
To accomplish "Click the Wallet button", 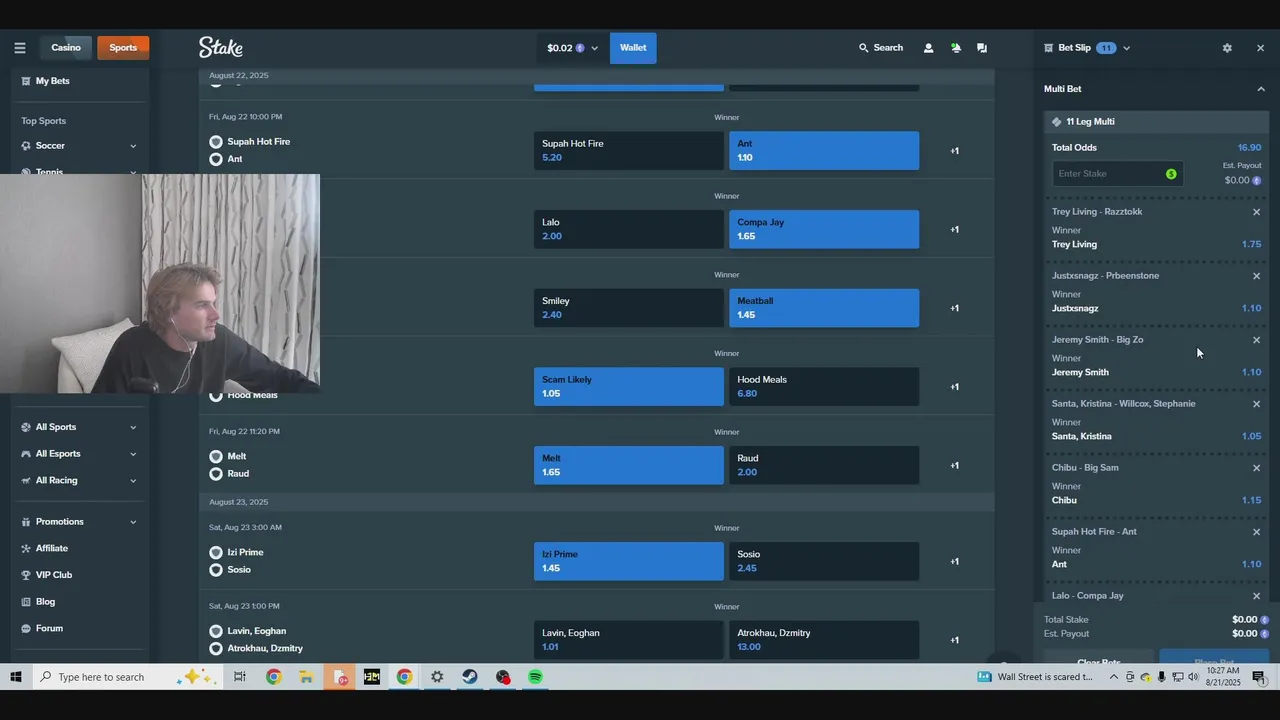I will click(x=633, y=48).
